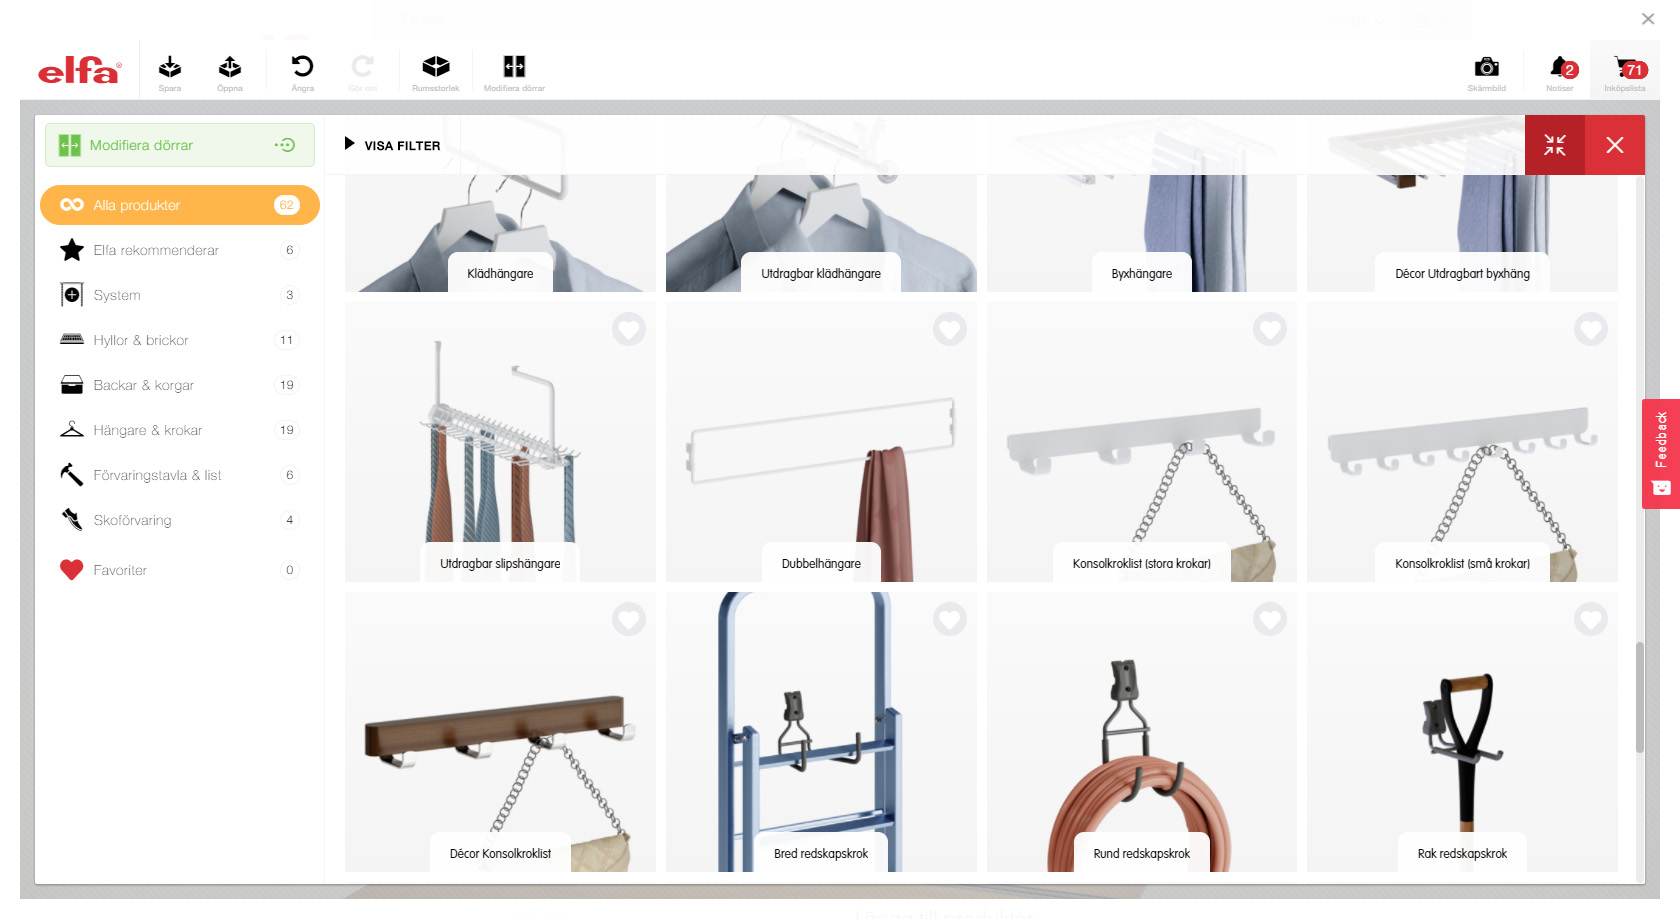Viewport: 1680px width, 919px height.
Task: Select the Décor Konsolkroklist product thumbnail
Action: (500, 732)
